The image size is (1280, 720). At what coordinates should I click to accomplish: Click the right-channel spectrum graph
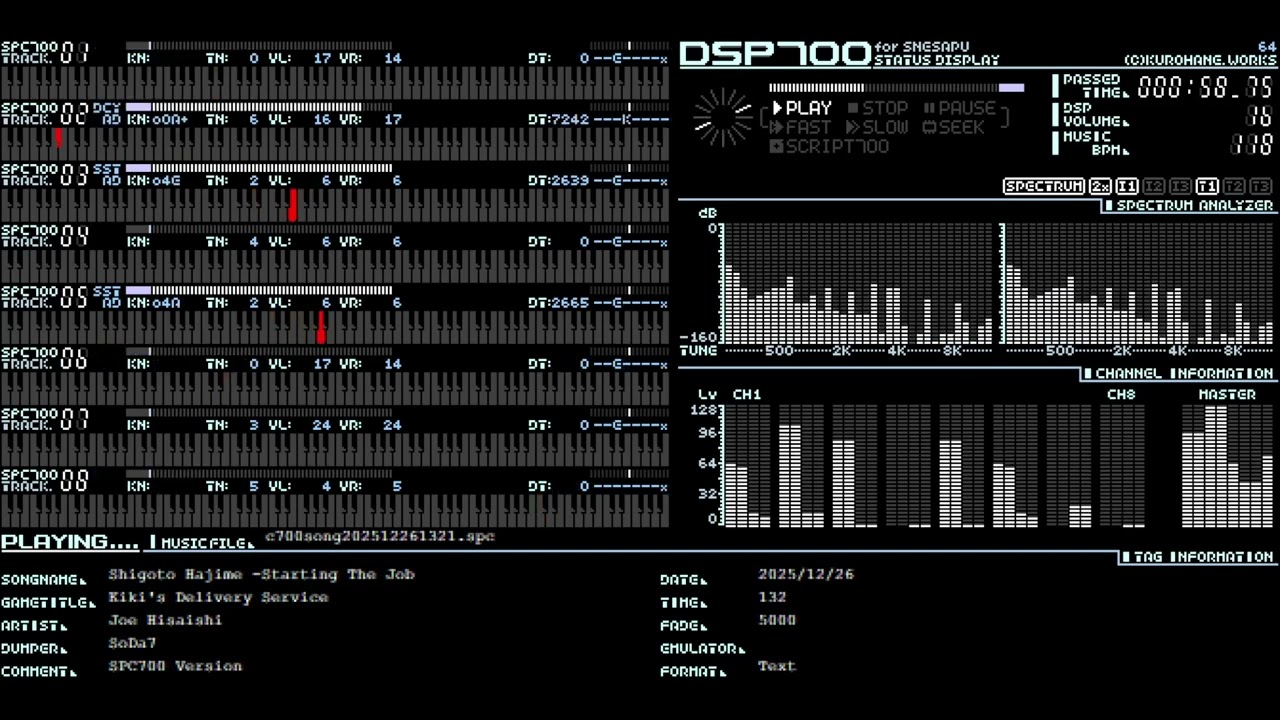[1138, 284]
